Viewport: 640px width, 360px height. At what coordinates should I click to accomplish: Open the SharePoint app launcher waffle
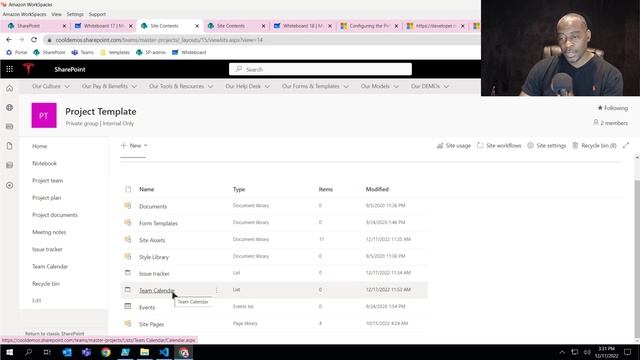[9, 69]
